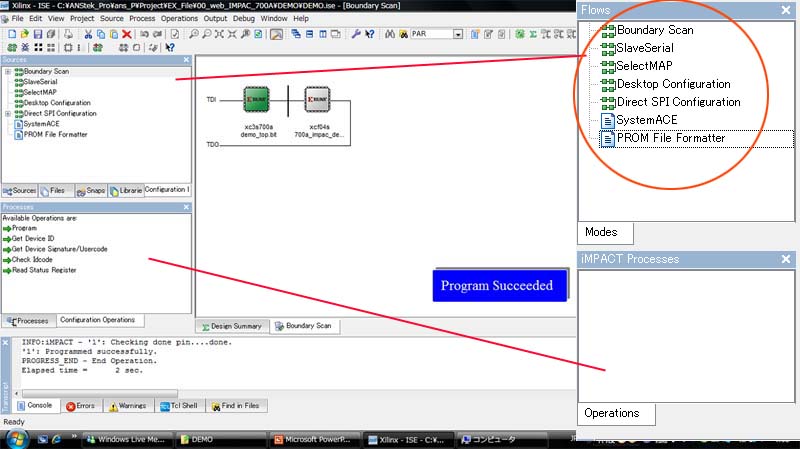Screen dimensions: 800x449
Task: Switch to the Files tab
Action: point(56,190)
